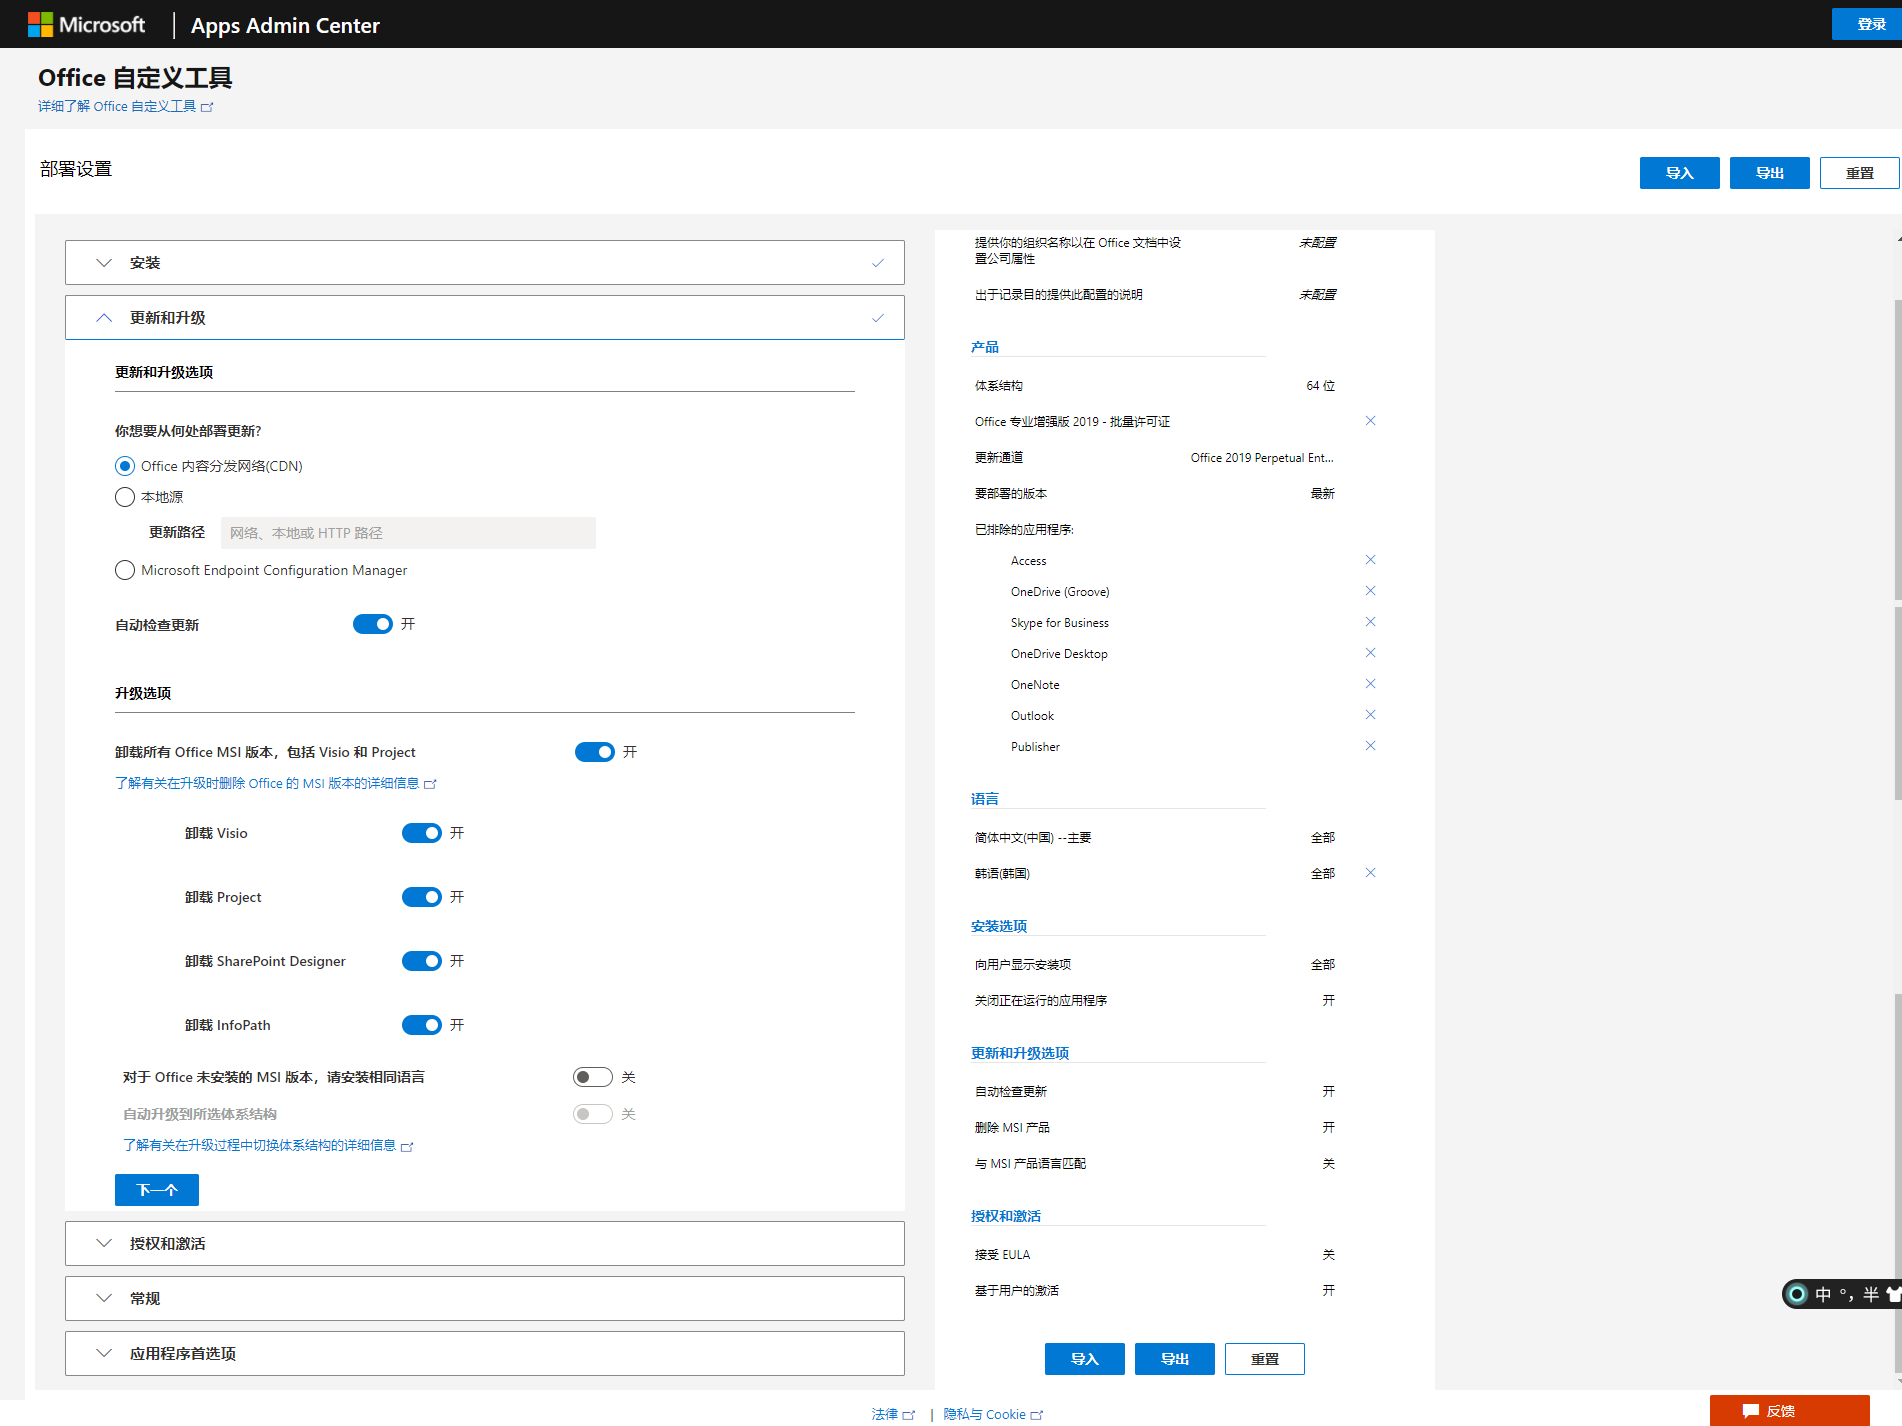The image size is (1902, 1426).
Task: Toggle 自动检查更新 switch
Action: click(373, 624)
